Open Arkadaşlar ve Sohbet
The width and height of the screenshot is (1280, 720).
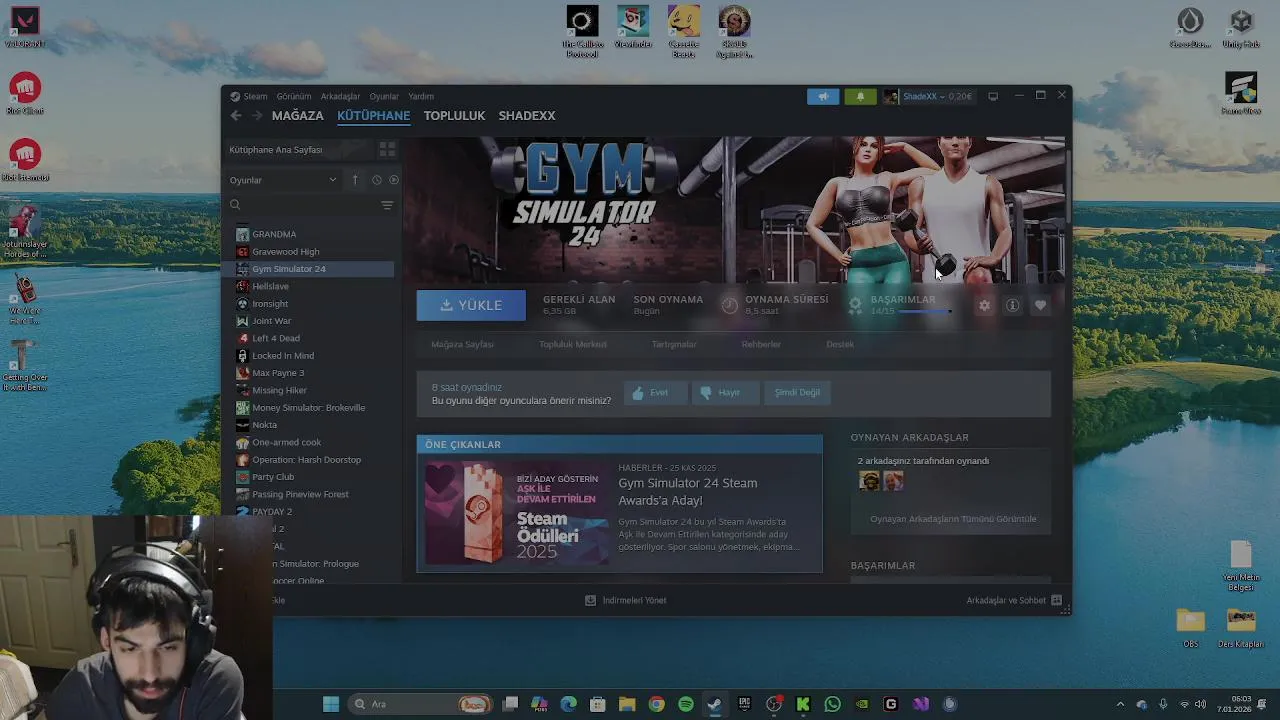coord(1013,600)
